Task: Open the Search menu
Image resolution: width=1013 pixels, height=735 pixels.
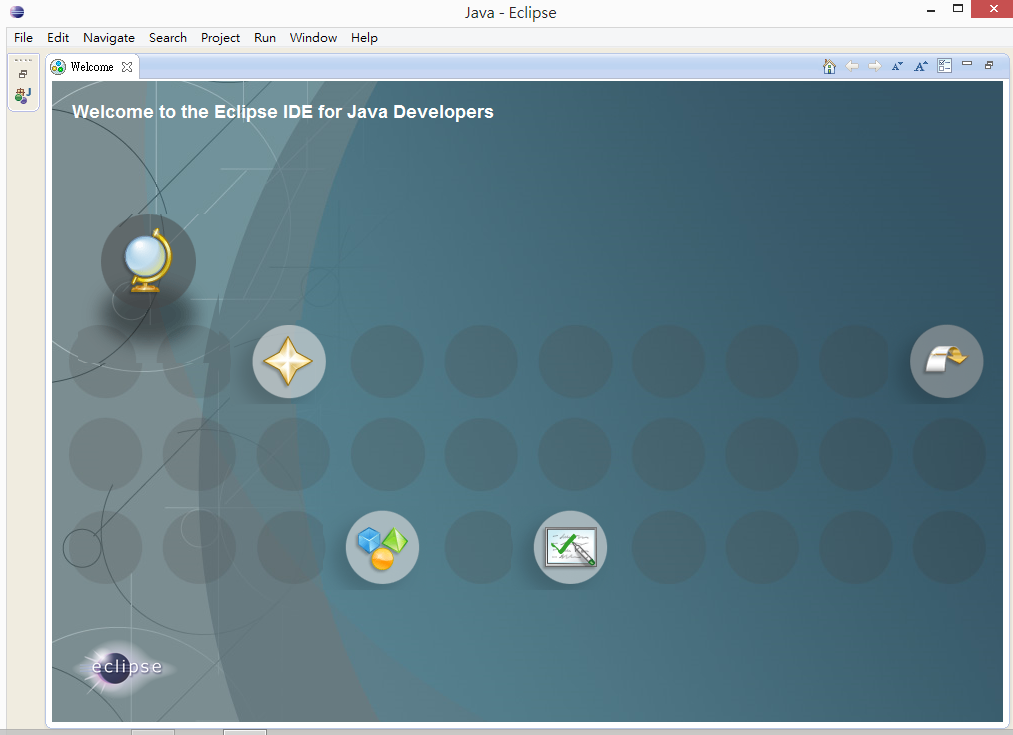Action: 167,37
